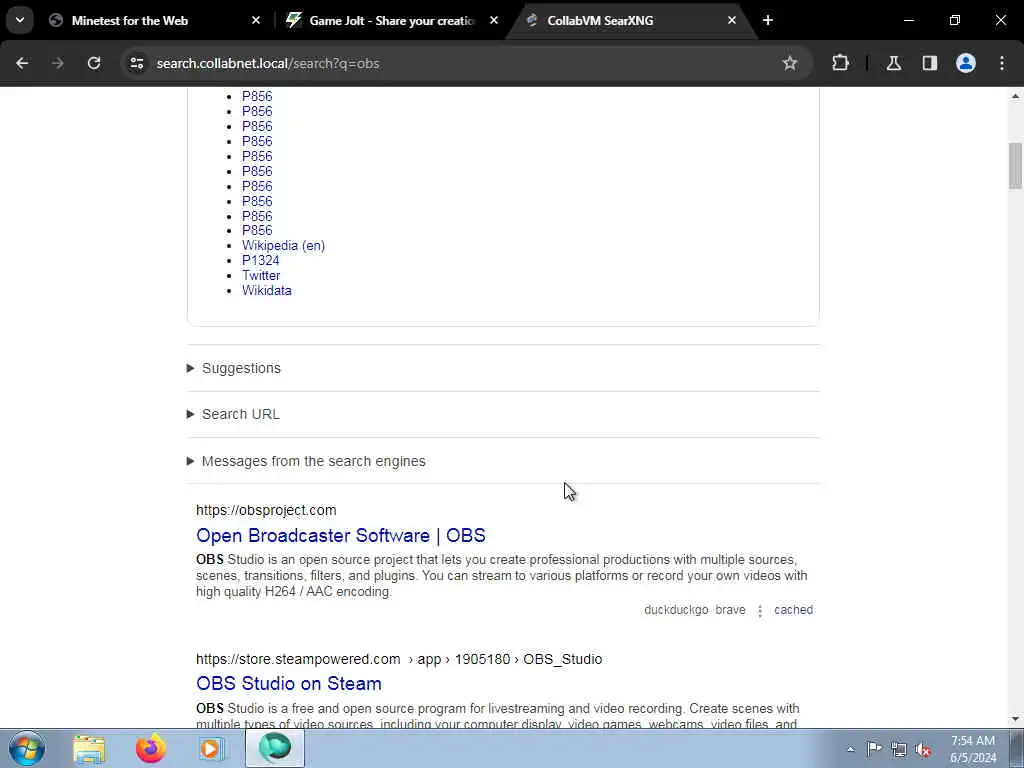Show hidden system tray icons
The width and height of the screenshot is (1024, 768).
pyautogui.click(x=850, y=749)
